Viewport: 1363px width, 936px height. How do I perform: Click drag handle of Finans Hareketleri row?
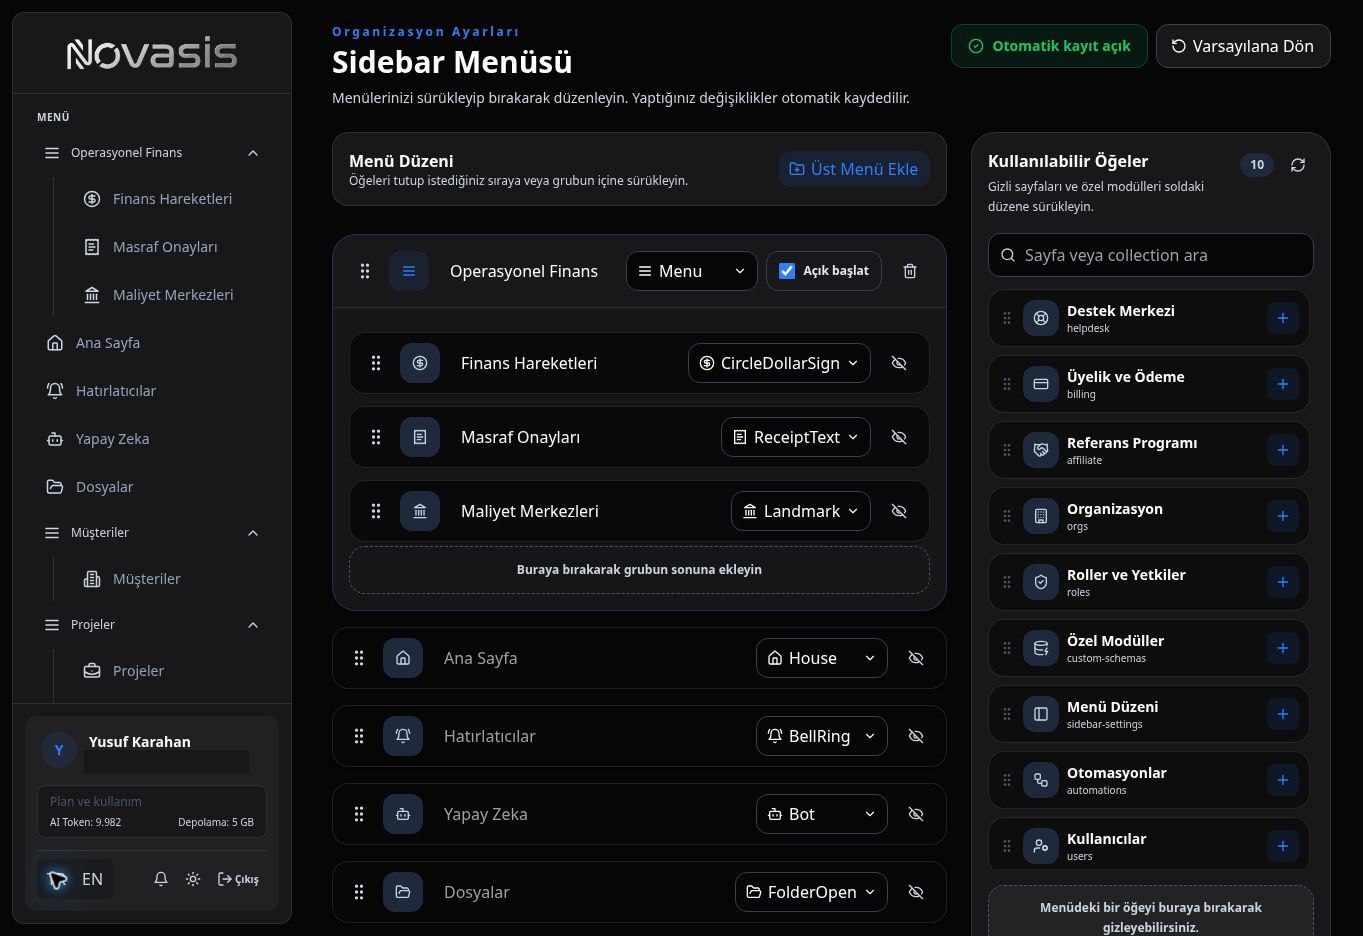pyautogui.click(x=376, y=363)
